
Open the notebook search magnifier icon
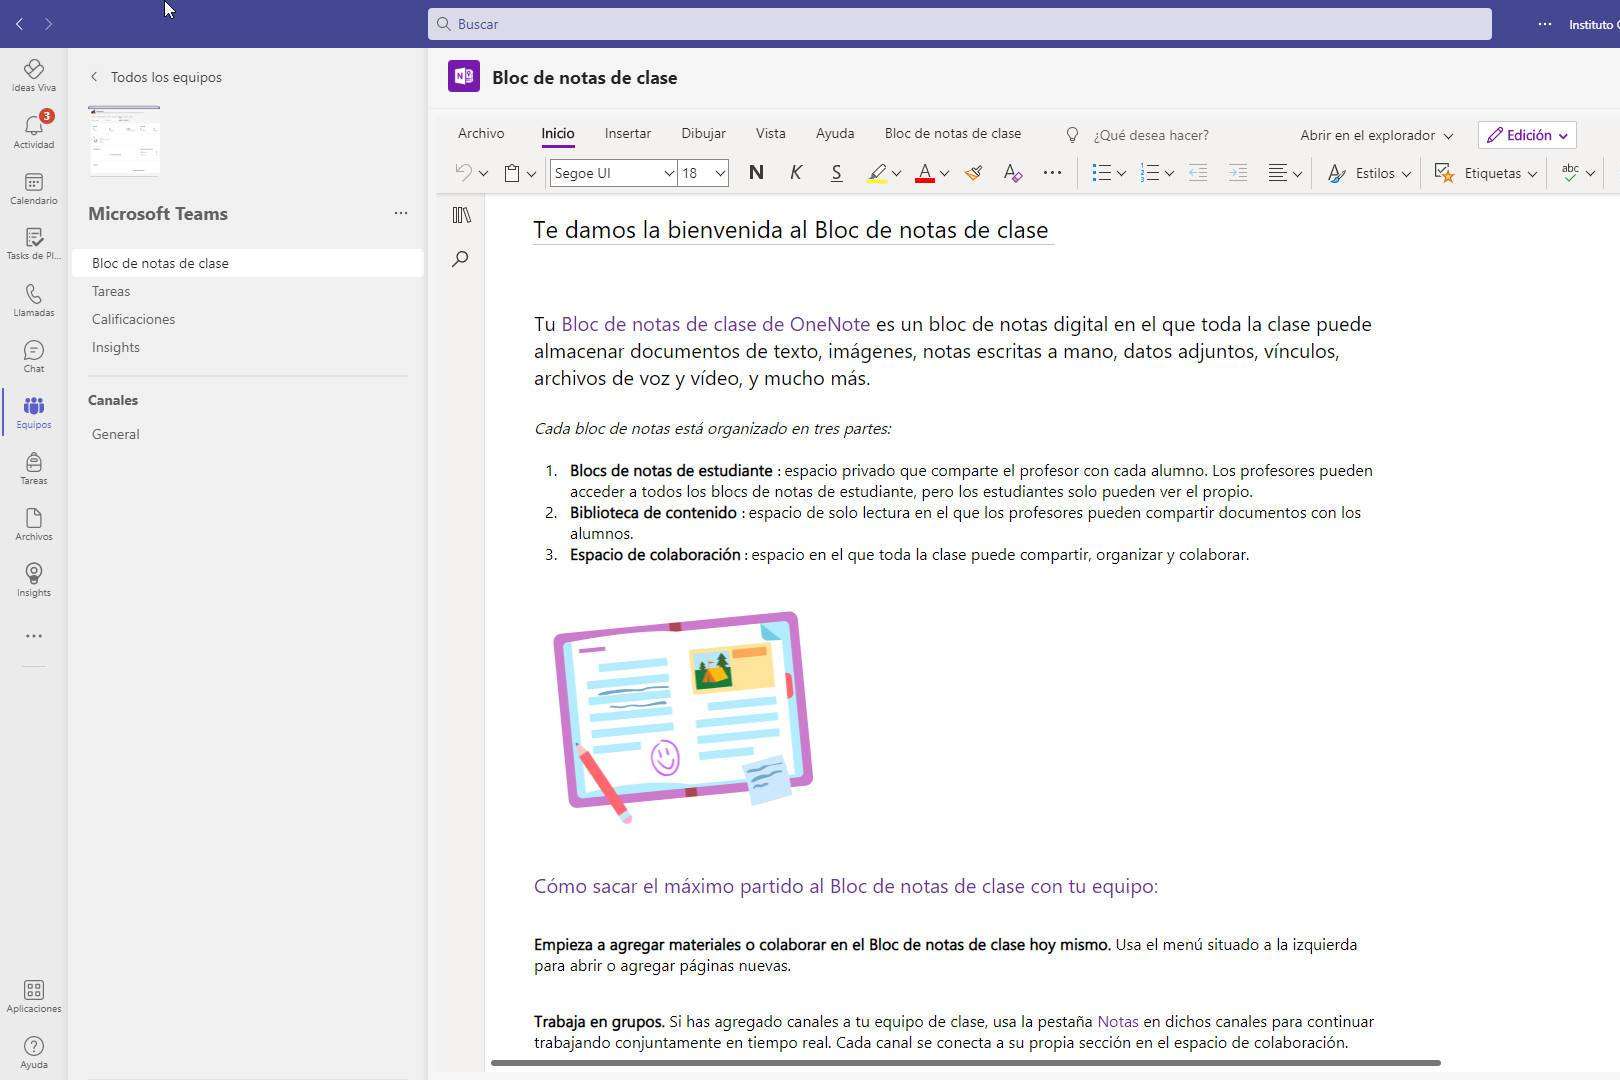click(x=460, y=259)
